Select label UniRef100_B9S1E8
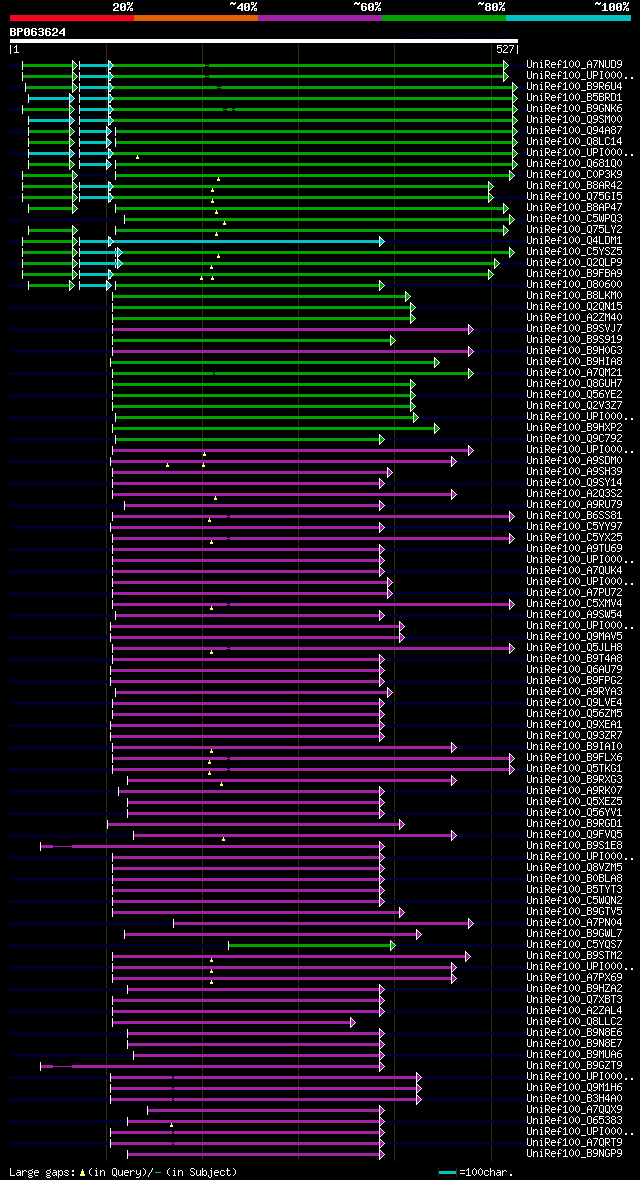 tap(574, 846)
